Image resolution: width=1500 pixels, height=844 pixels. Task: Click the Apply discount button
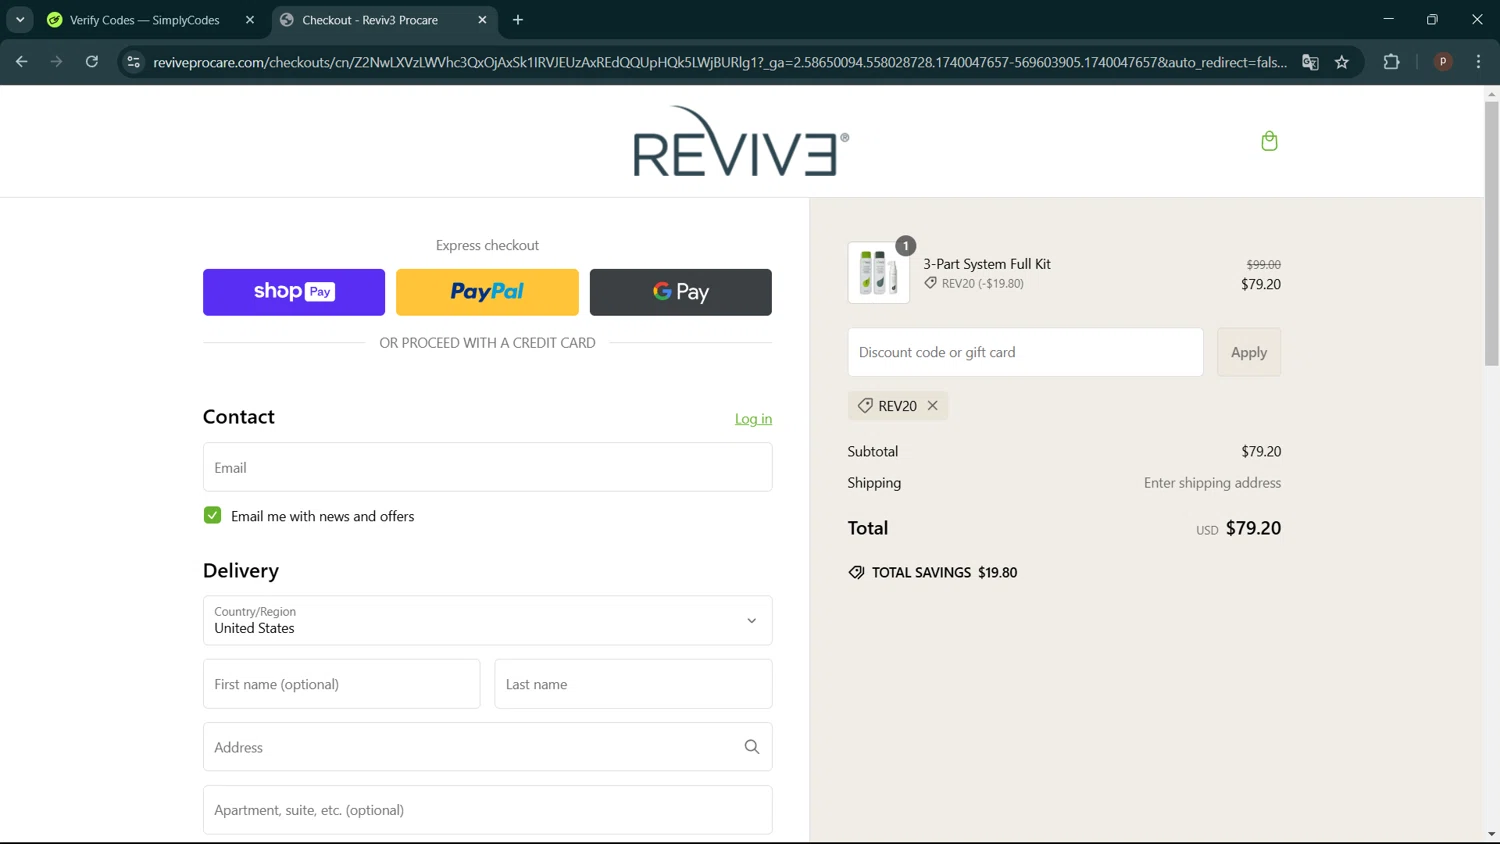(x=1248, y=352)
